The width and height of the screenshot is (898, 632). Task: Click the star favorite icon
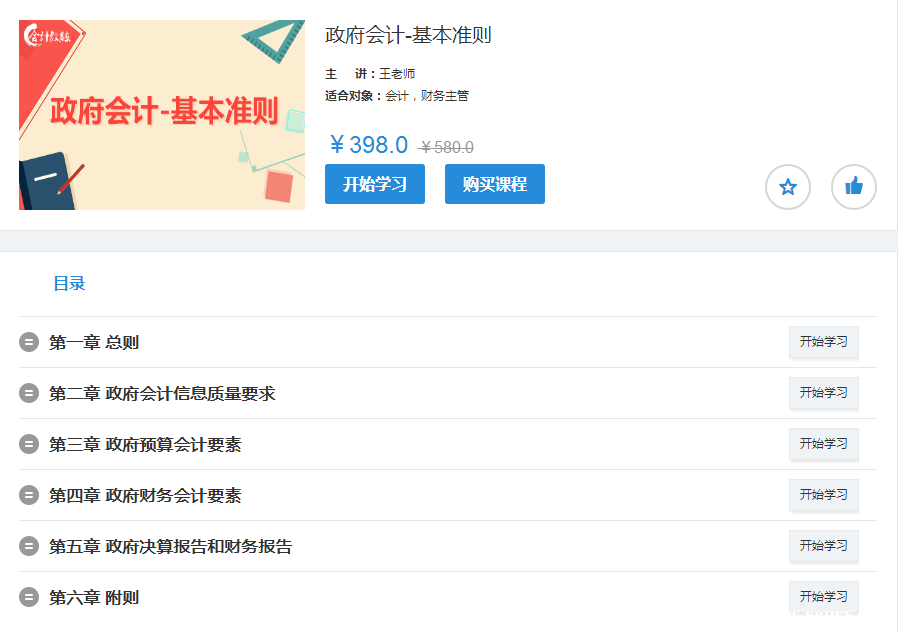[x=788, y=187]
